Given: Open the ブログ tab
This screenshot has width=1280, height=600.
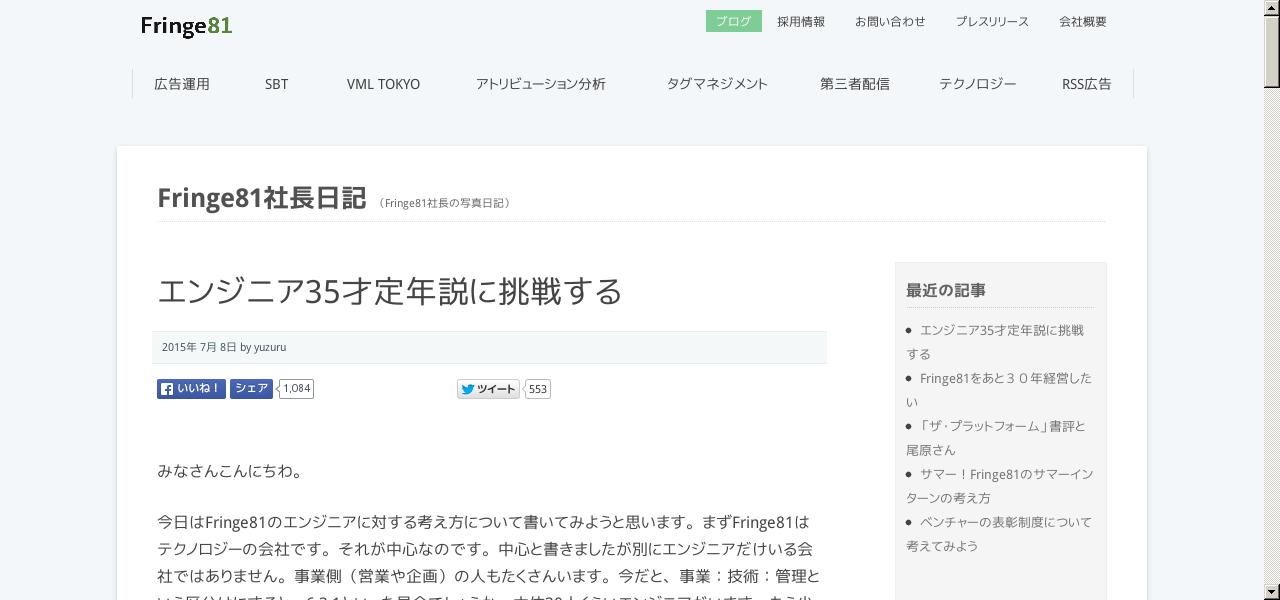Looking at the screenshot, I should [733, 21].
